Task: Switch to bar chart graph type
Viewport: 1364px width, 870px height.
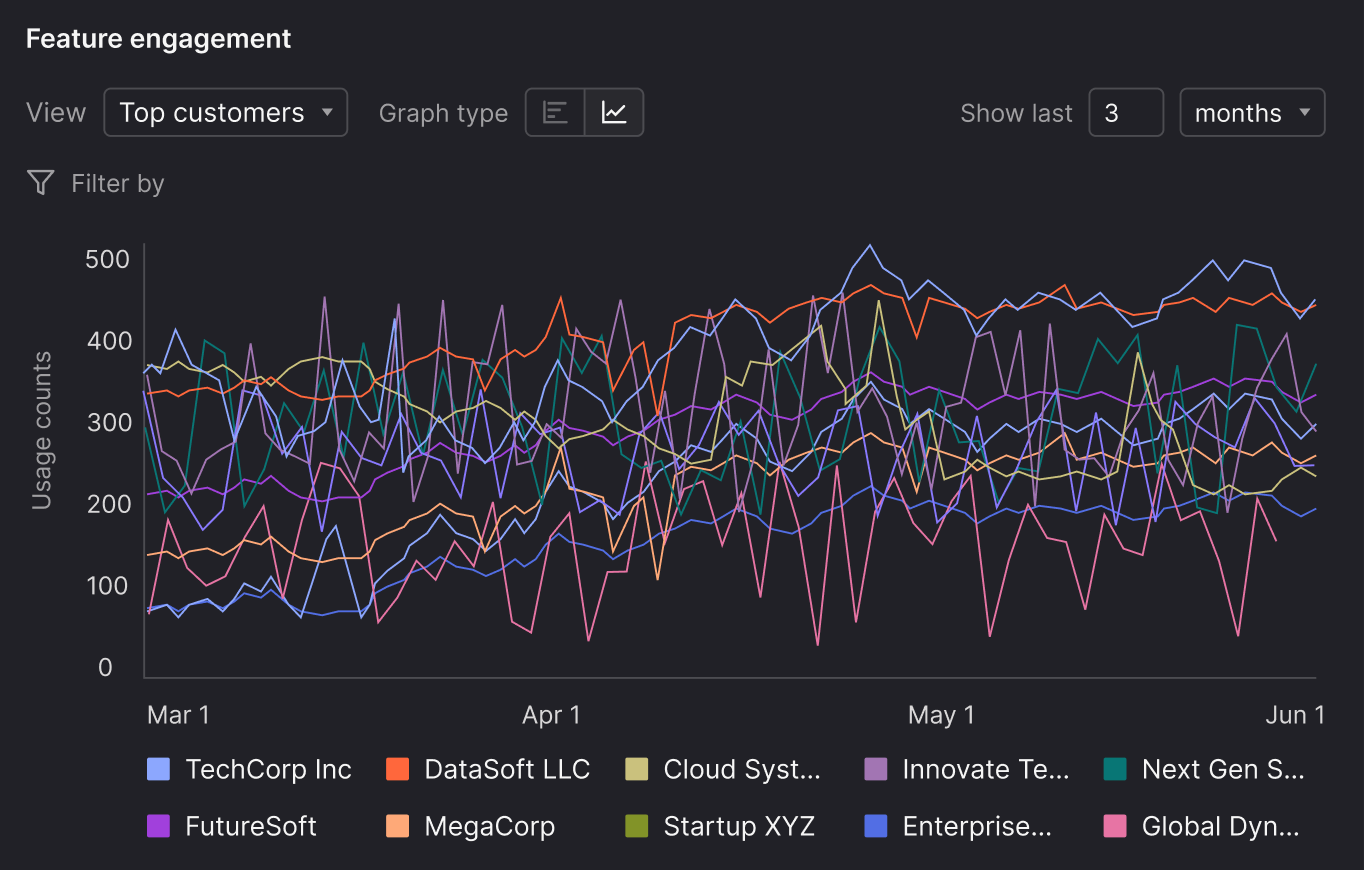Action: (x=555, y=112)
